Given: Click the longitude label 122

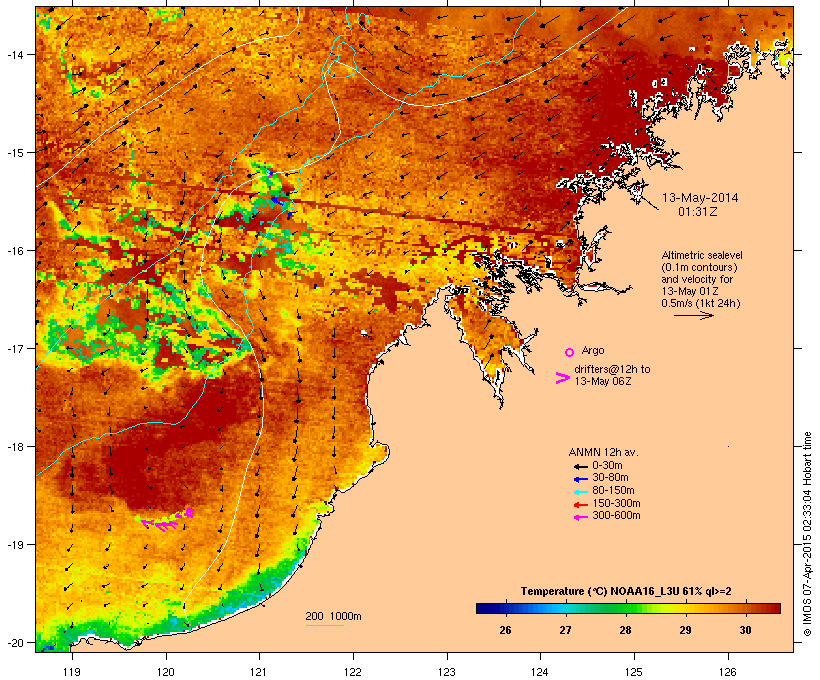Looking at the screenshot, I should tap(353, 672).
